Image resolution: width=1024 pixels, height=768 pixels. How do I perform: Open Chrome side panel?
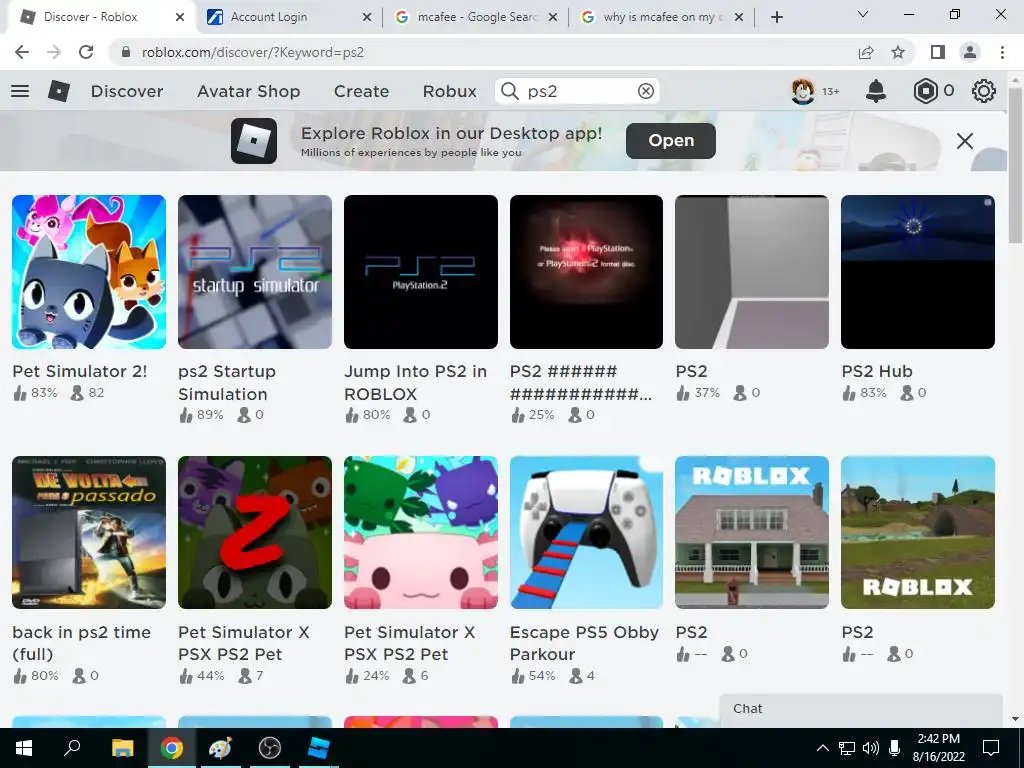[938, 52]
